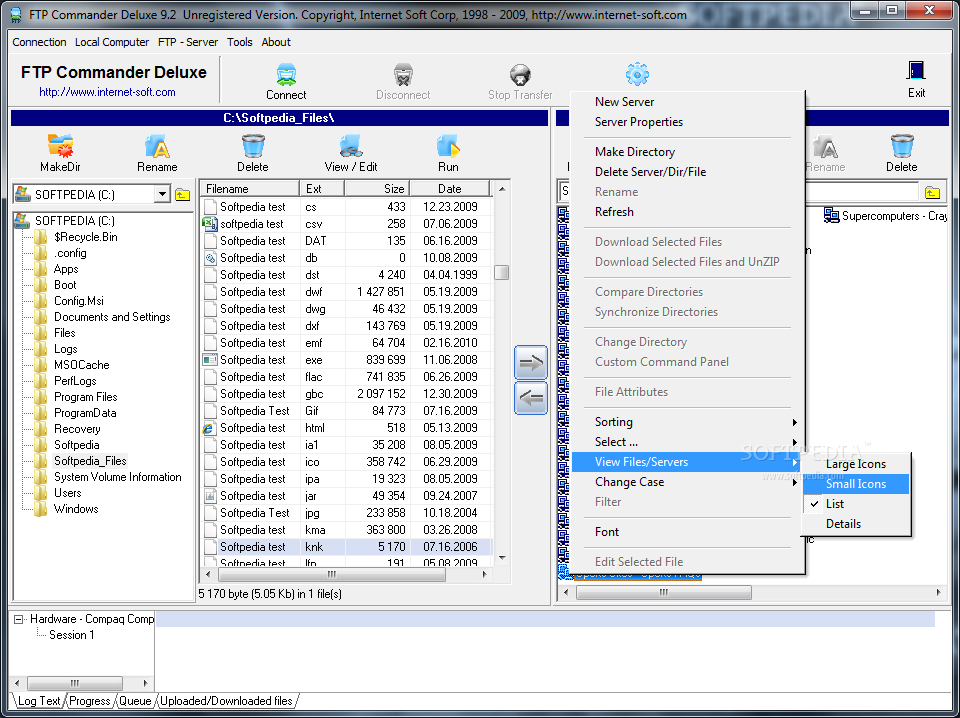Screen dimensions: 960x718
Task: Click the Rename icon in server panel
Action: [825, 147]
